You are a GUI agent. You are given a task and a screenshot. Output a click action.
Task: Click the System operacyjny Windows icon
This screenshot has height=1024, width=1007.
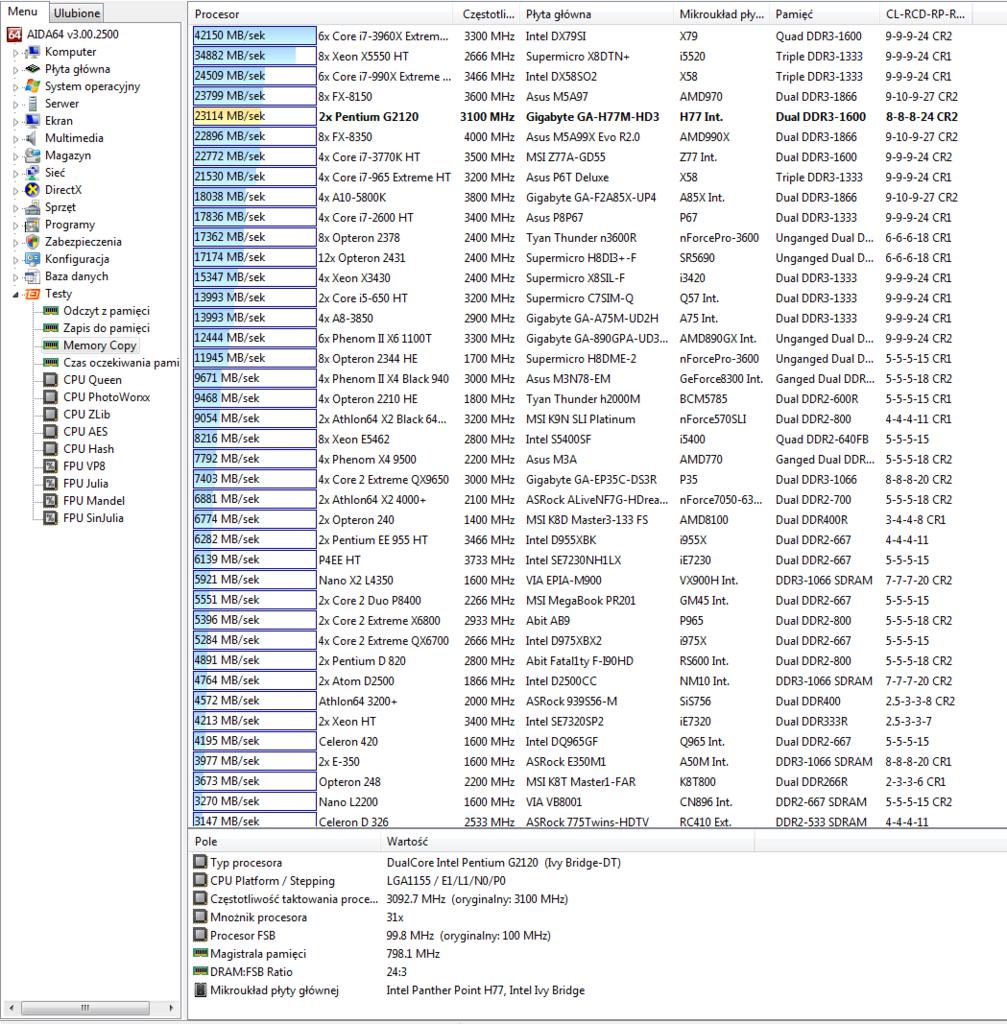(x=32, y=86)
